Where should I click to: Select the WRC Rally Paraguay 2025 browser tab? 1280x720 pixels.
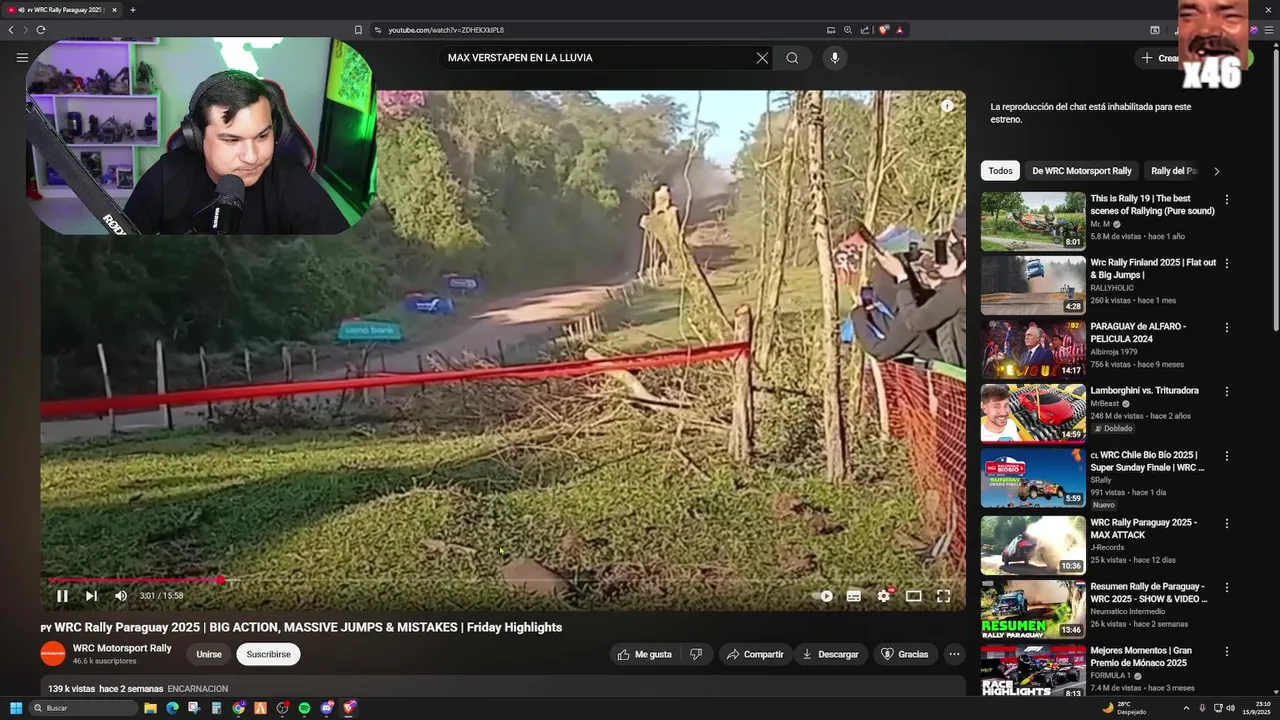(62, 10)
